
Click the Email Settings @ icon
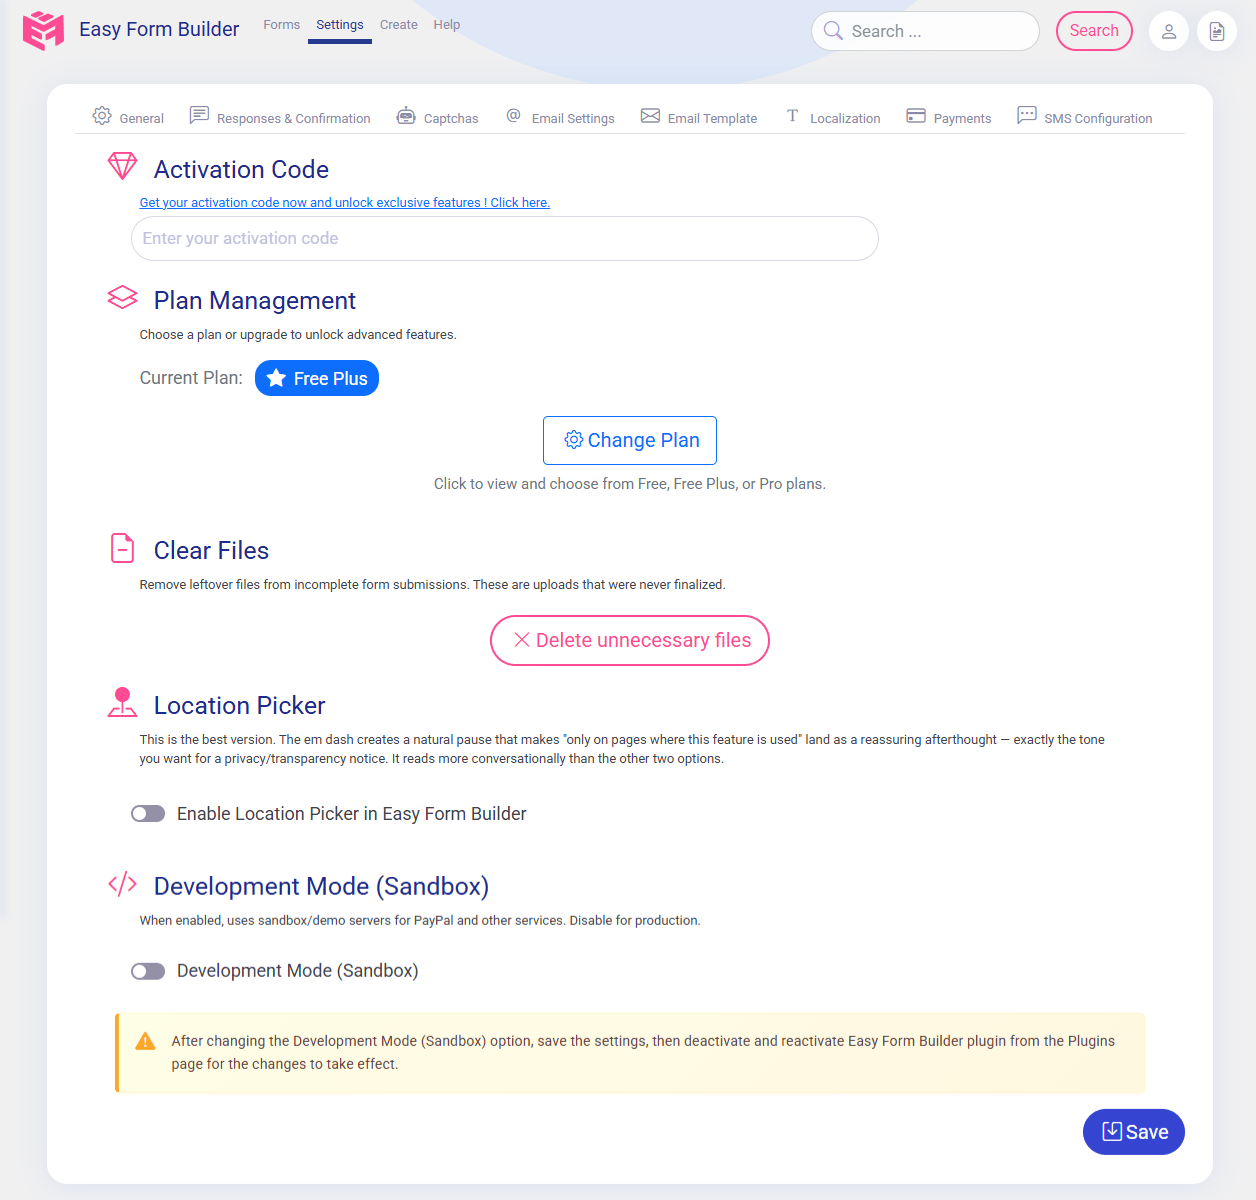(x=514, y=116)
